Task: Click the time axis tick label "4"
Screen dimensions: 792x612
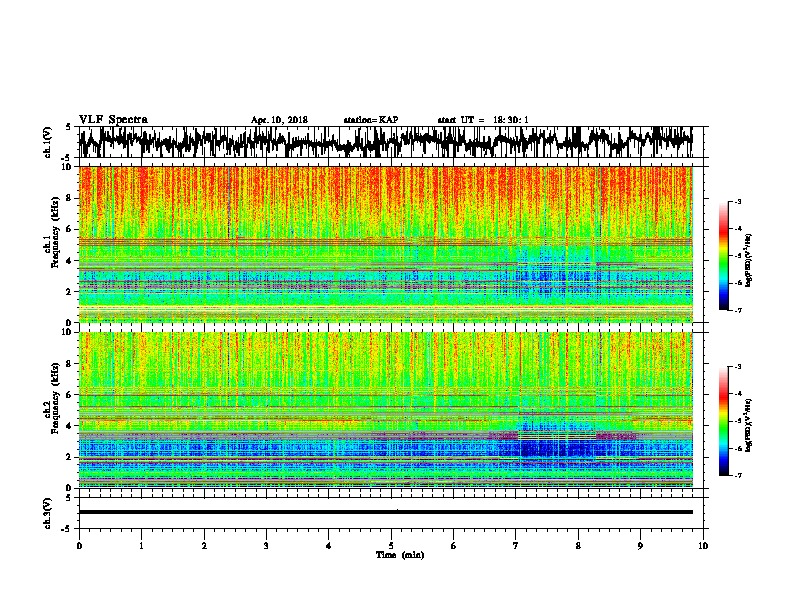Action: pyautogui.click(x=329, y=546)
